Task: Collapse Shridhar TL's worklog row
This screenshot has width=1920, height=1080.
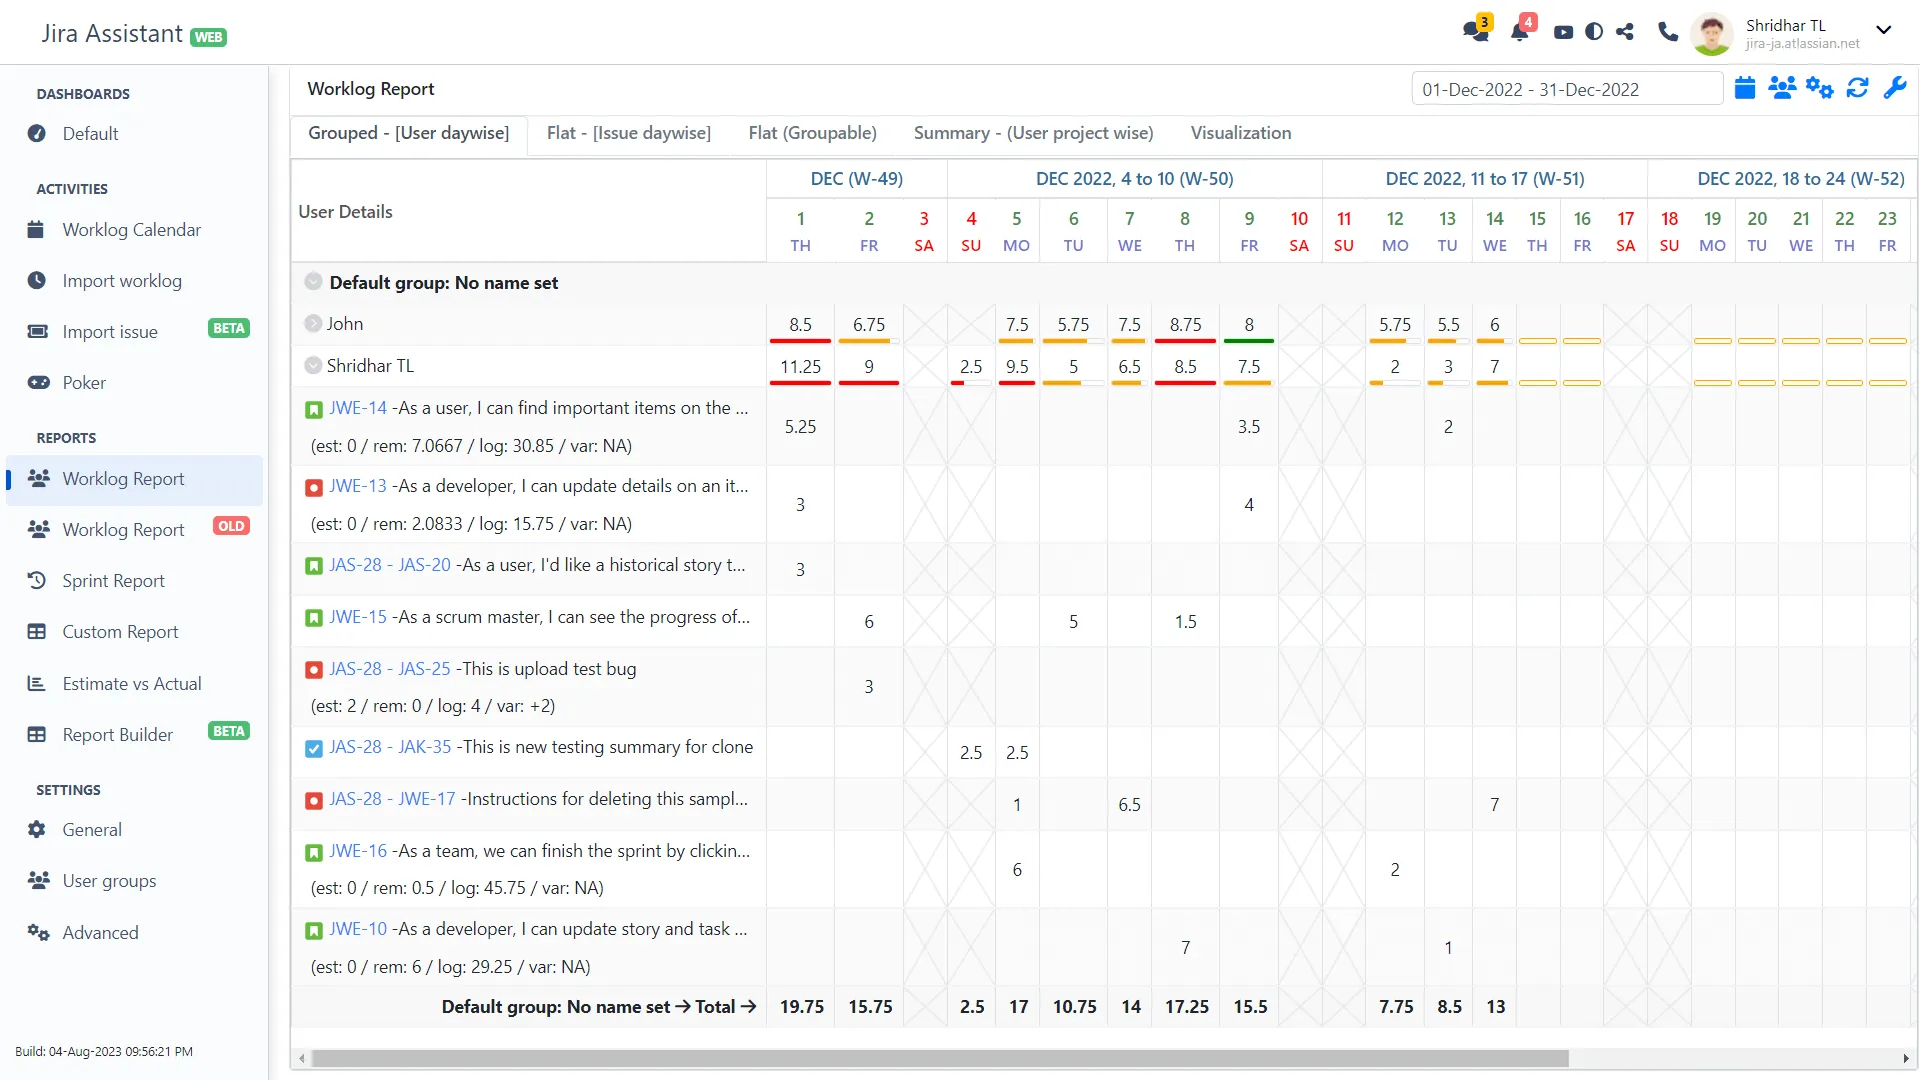Action: [313, 366]
